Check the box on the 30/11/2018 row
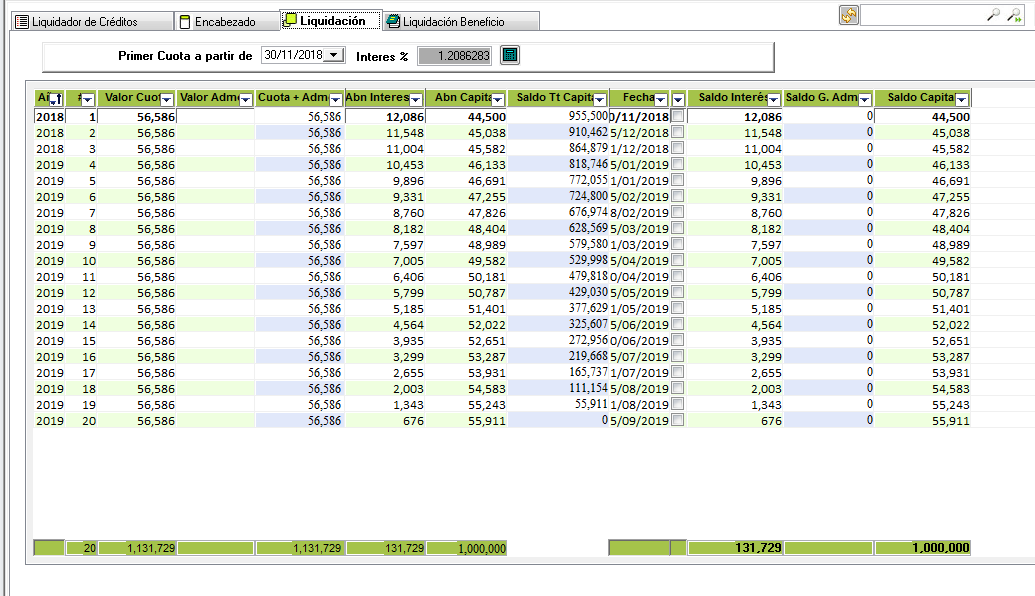Screen dimensions: 1035x596 click(x=678, y=117)
